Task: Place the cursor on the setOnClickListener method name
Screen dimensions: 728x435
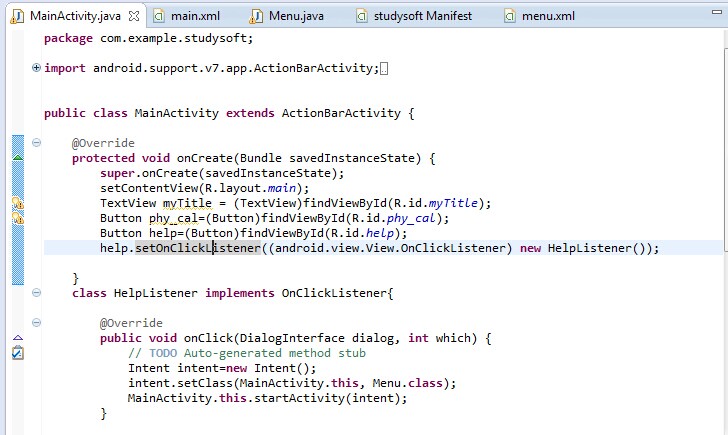Action: [x=197, y=248]
